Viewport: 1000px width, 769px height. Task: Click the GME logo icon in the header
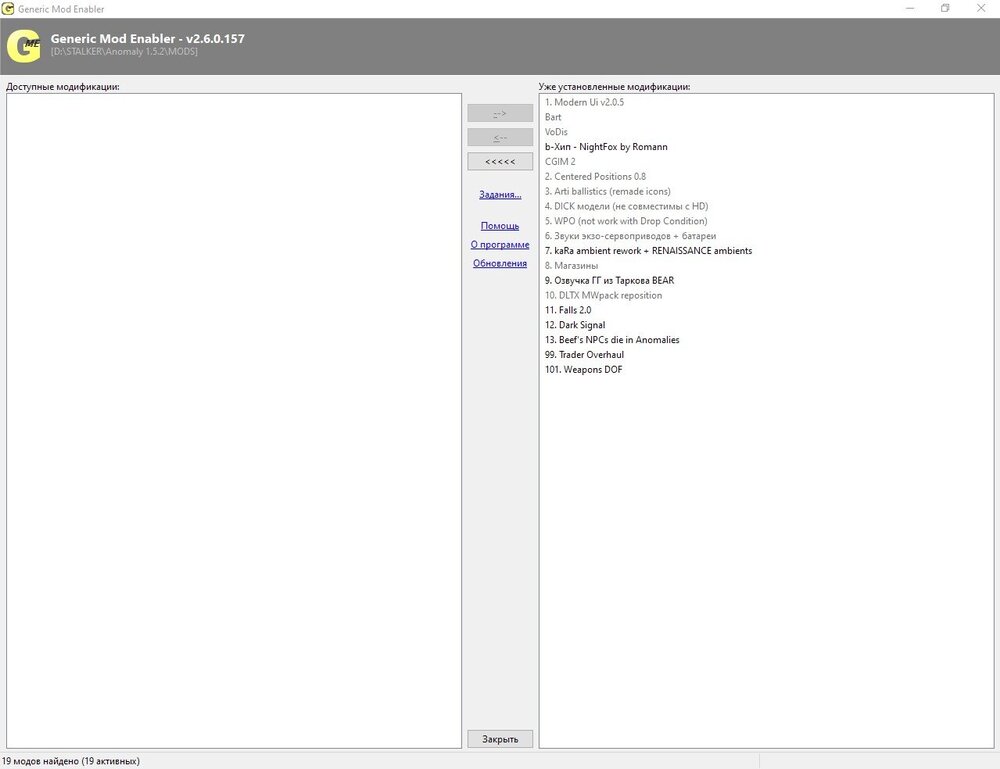pos(24,44)
